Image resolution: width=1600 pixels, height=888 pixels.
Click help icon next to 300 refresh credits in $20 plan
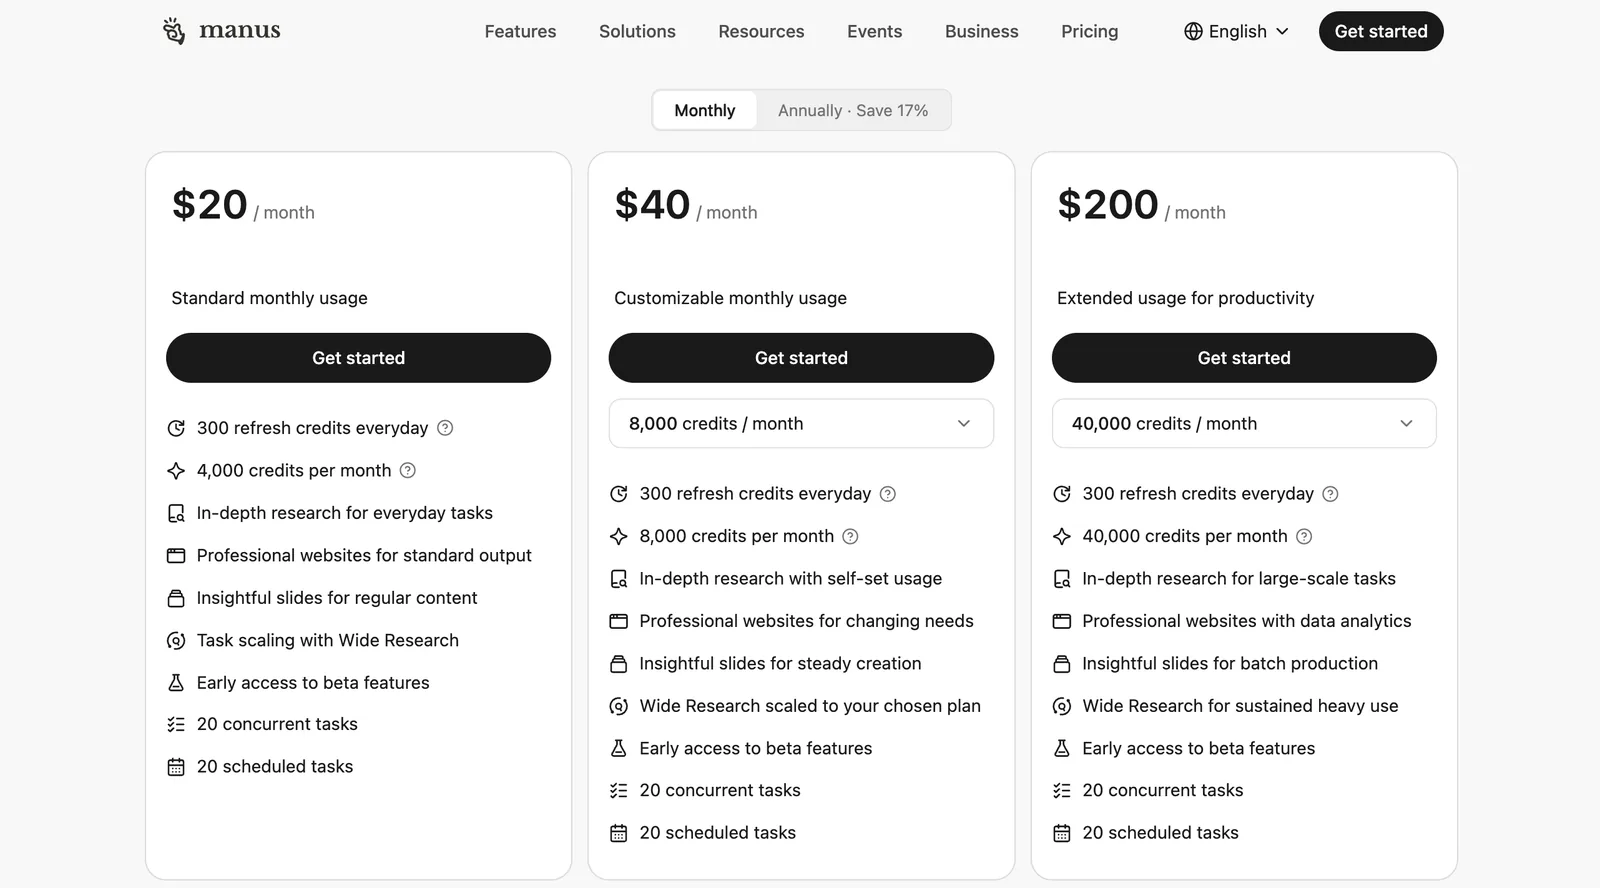(x=445, y=428)
